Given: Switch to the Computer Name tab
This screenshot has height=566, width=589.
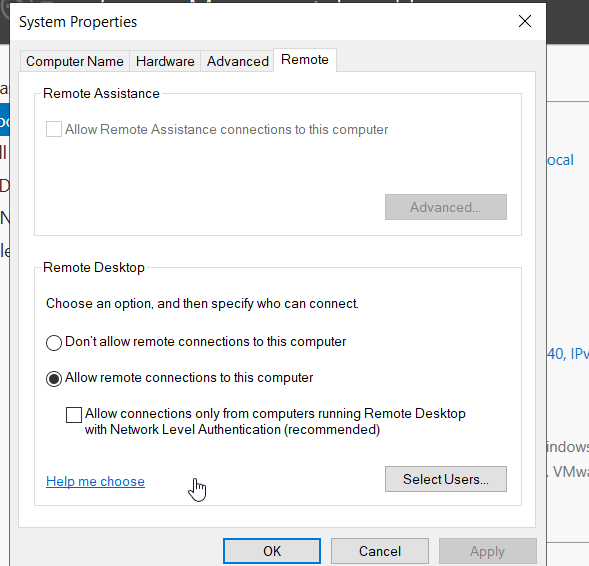Looking at the screenshot, I should click(75, 61).
